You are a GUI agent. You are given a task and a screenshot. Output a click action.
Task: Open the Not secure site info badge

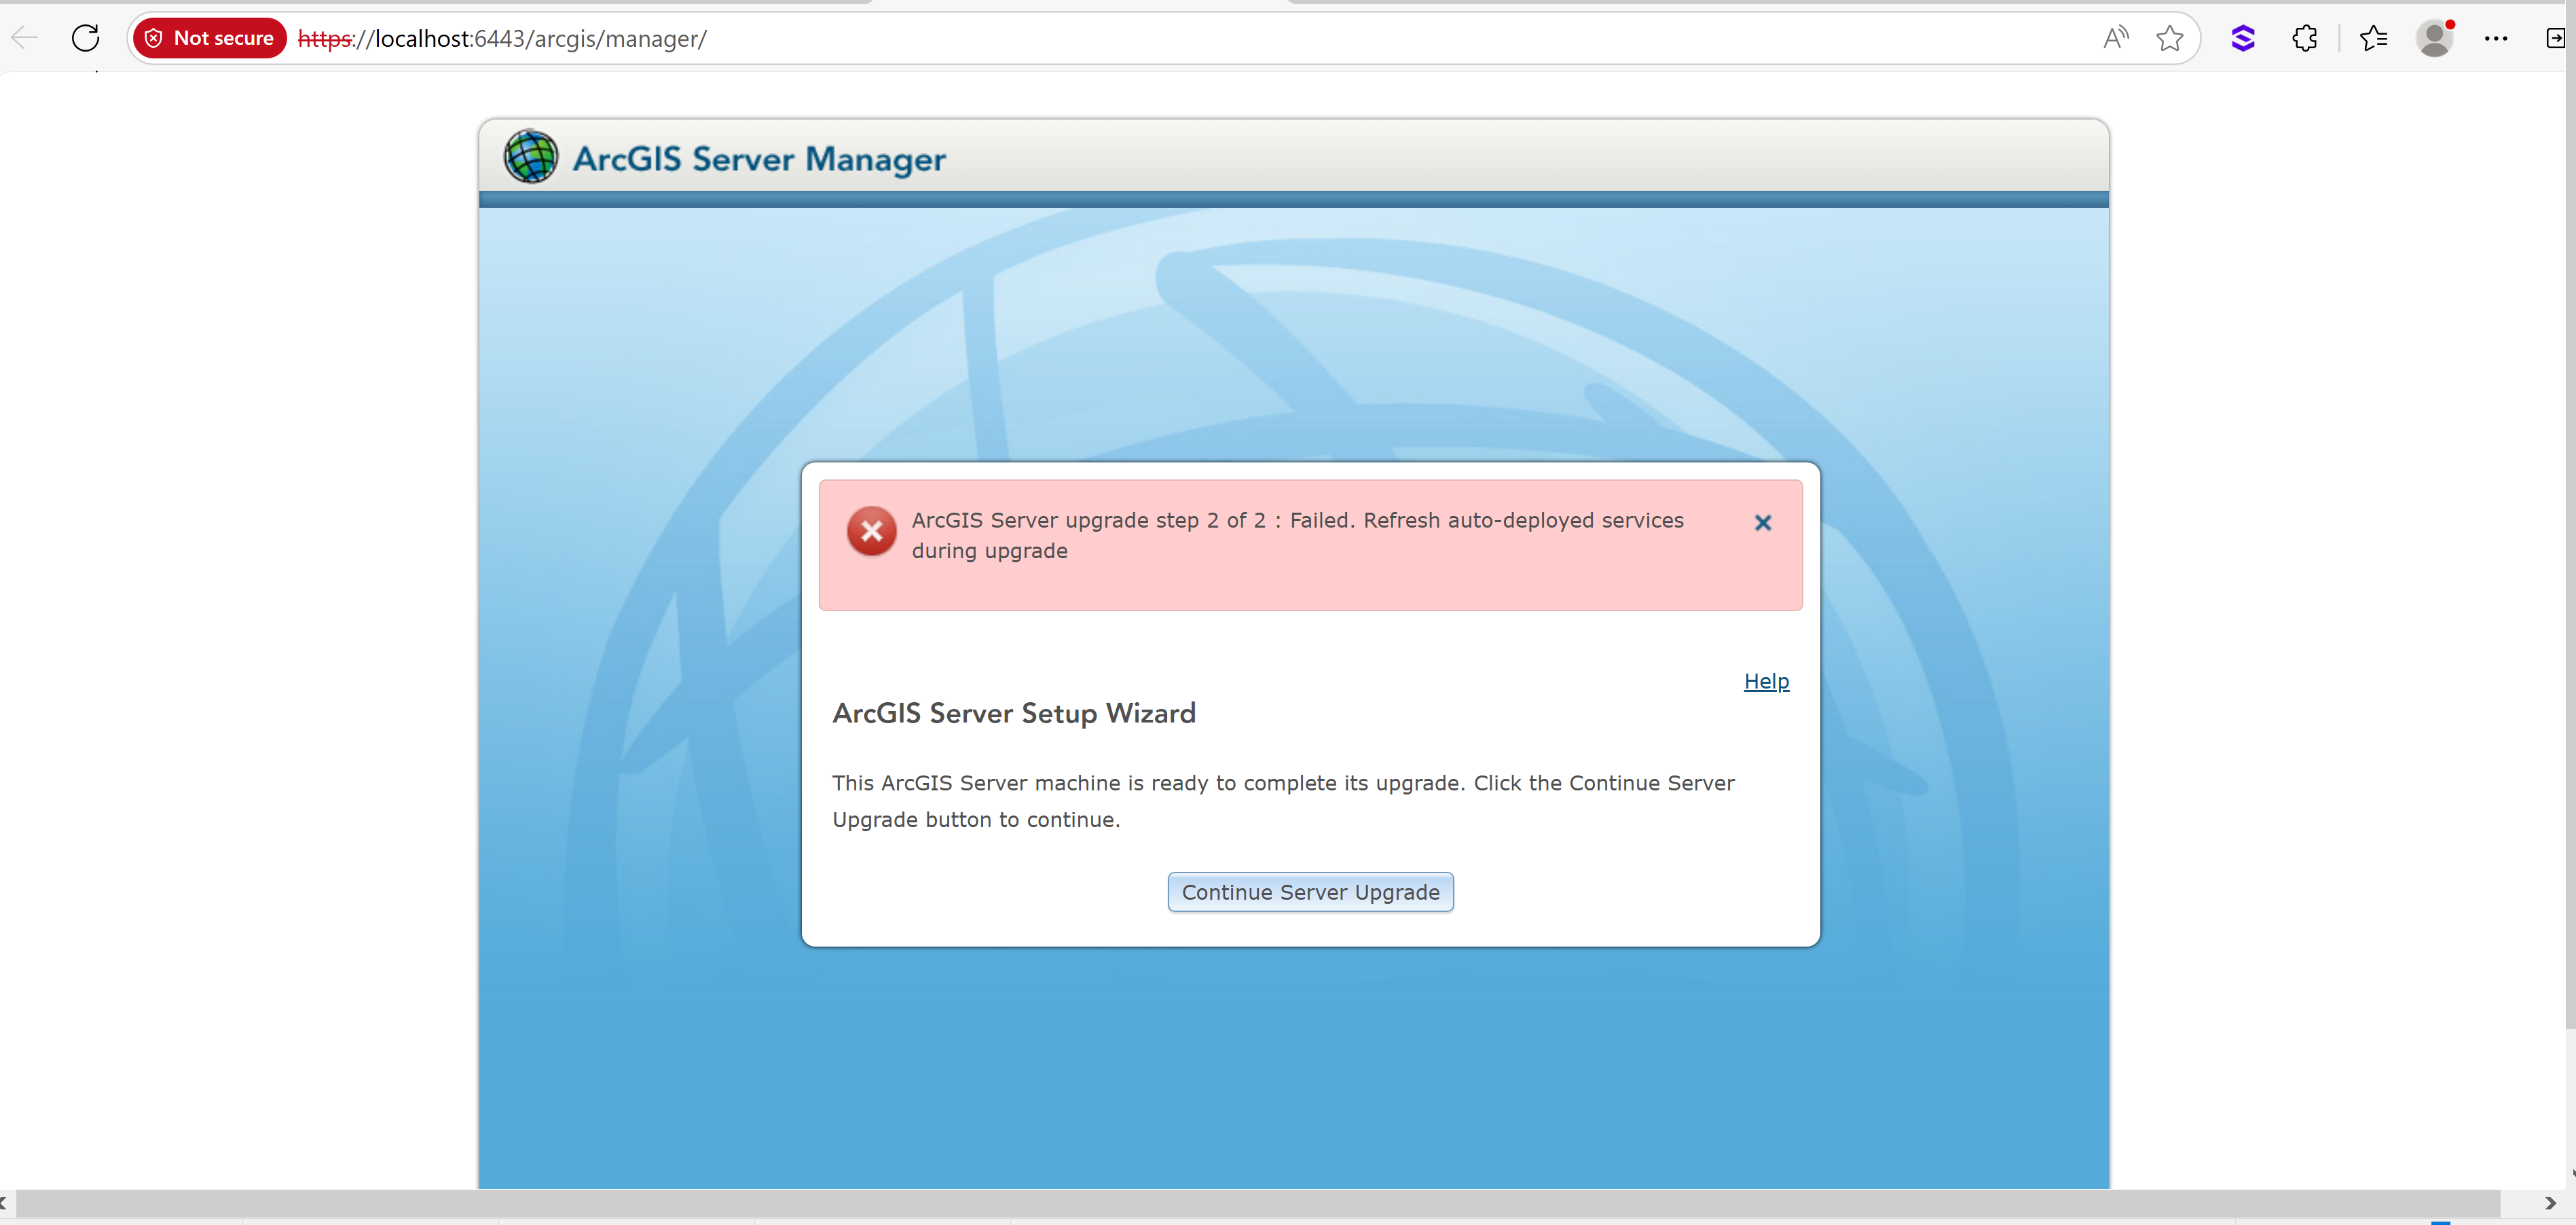point(210,38)
